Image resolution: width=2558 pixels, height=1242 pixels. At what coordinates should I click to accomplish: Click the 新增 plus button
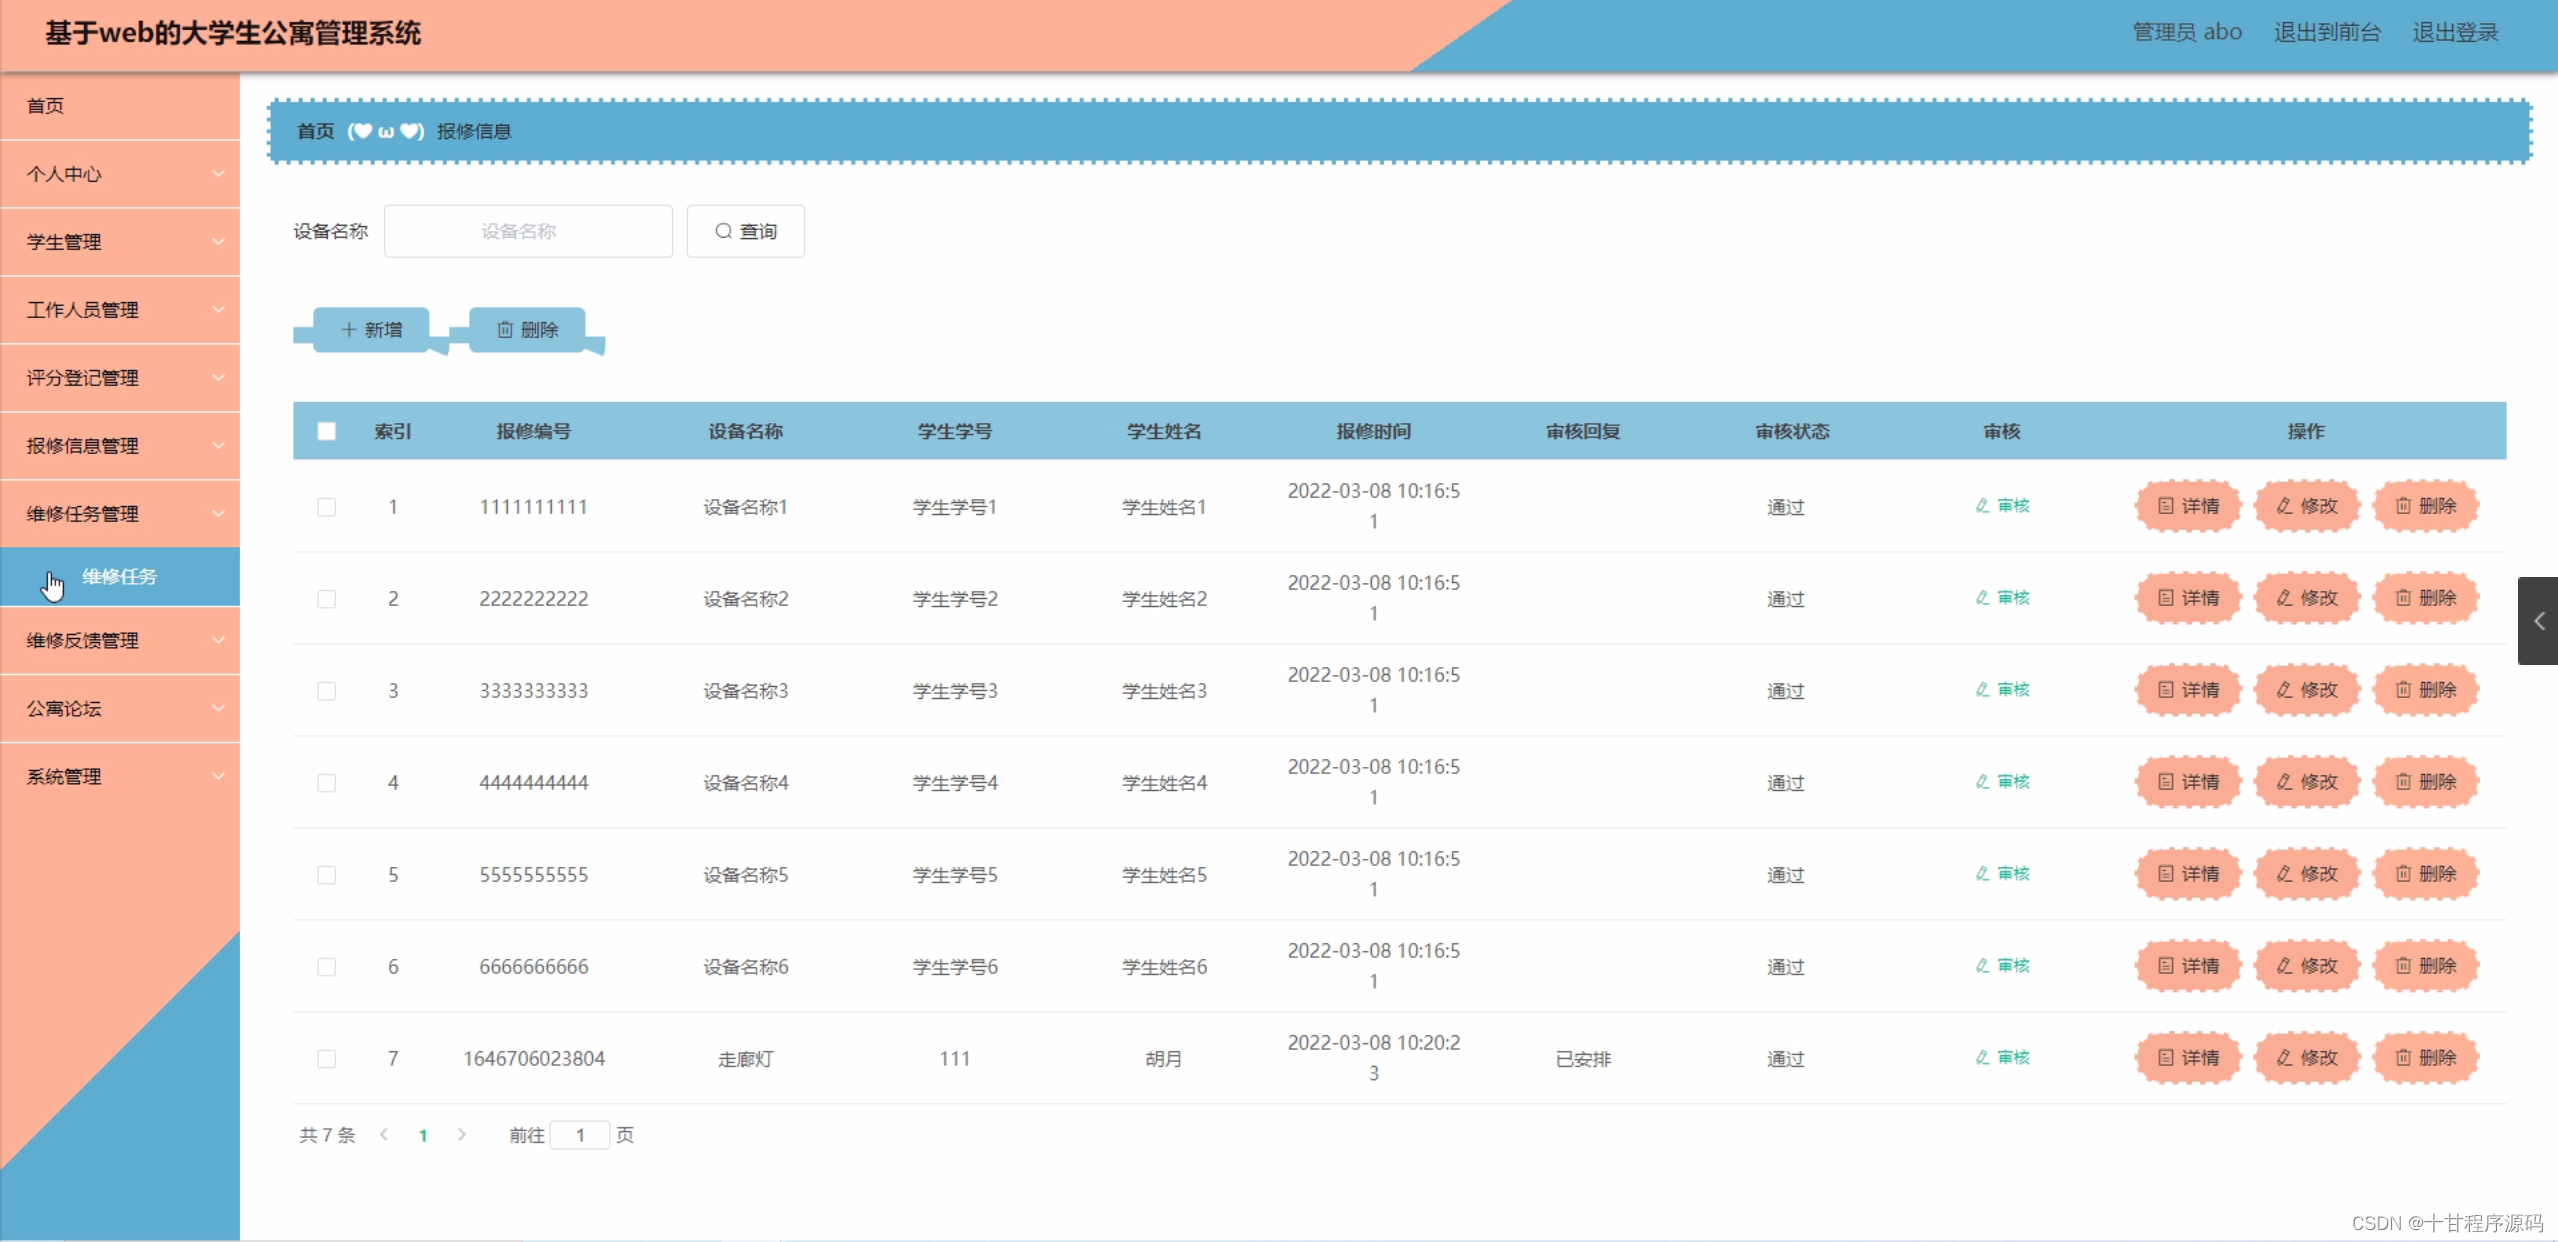click(x=372, y=330)
